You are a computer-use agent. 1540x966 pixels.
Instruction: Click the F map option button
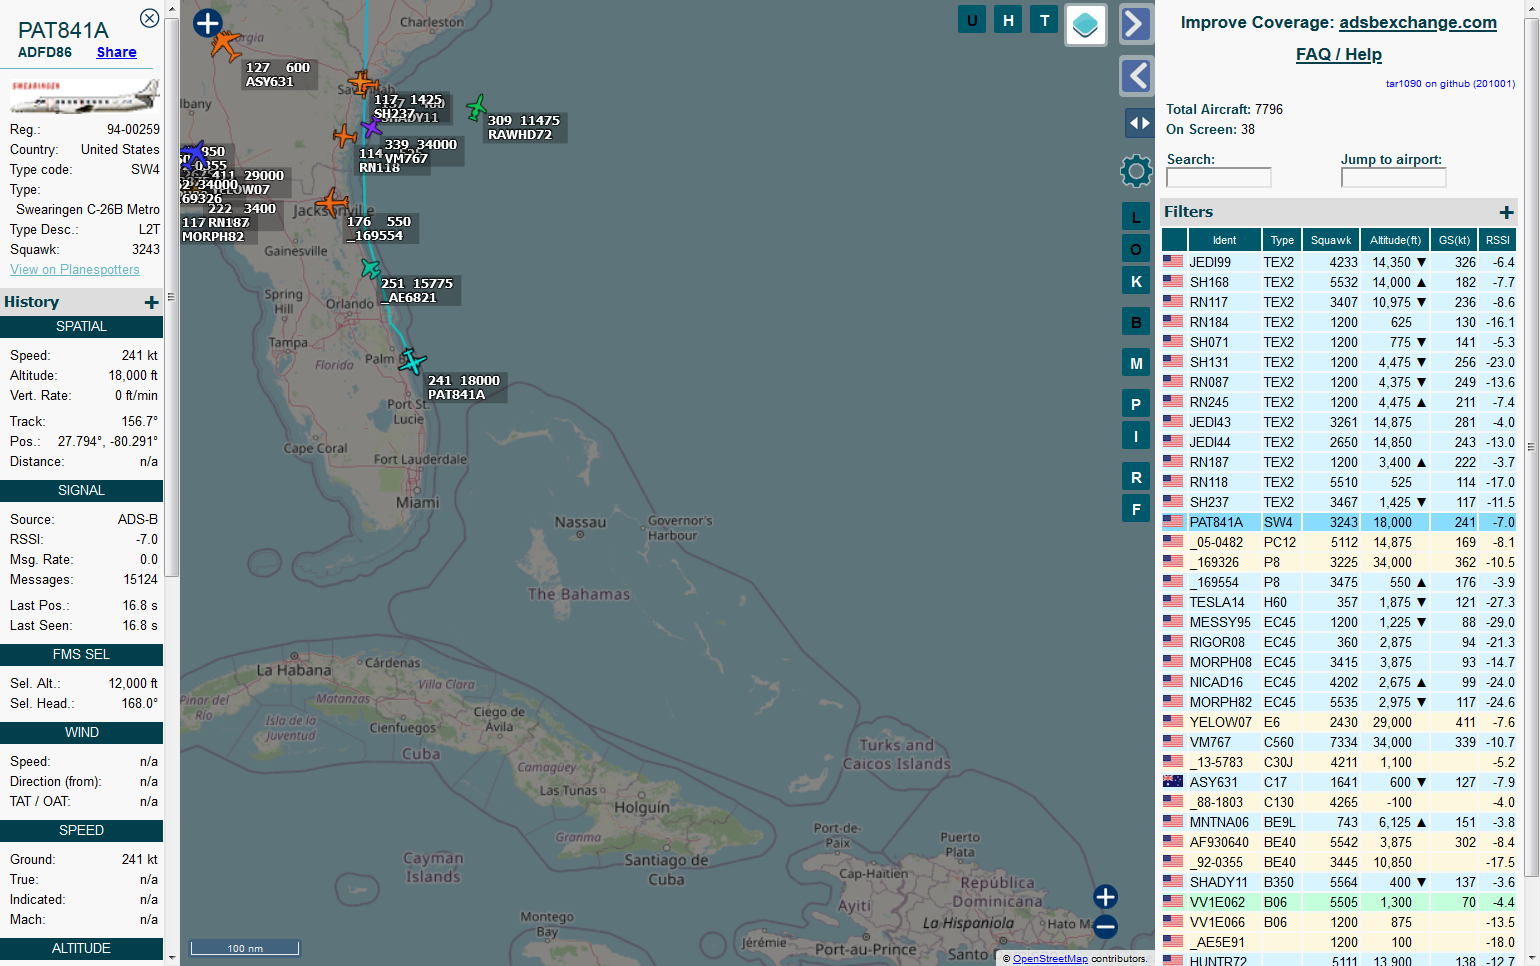1135,509
